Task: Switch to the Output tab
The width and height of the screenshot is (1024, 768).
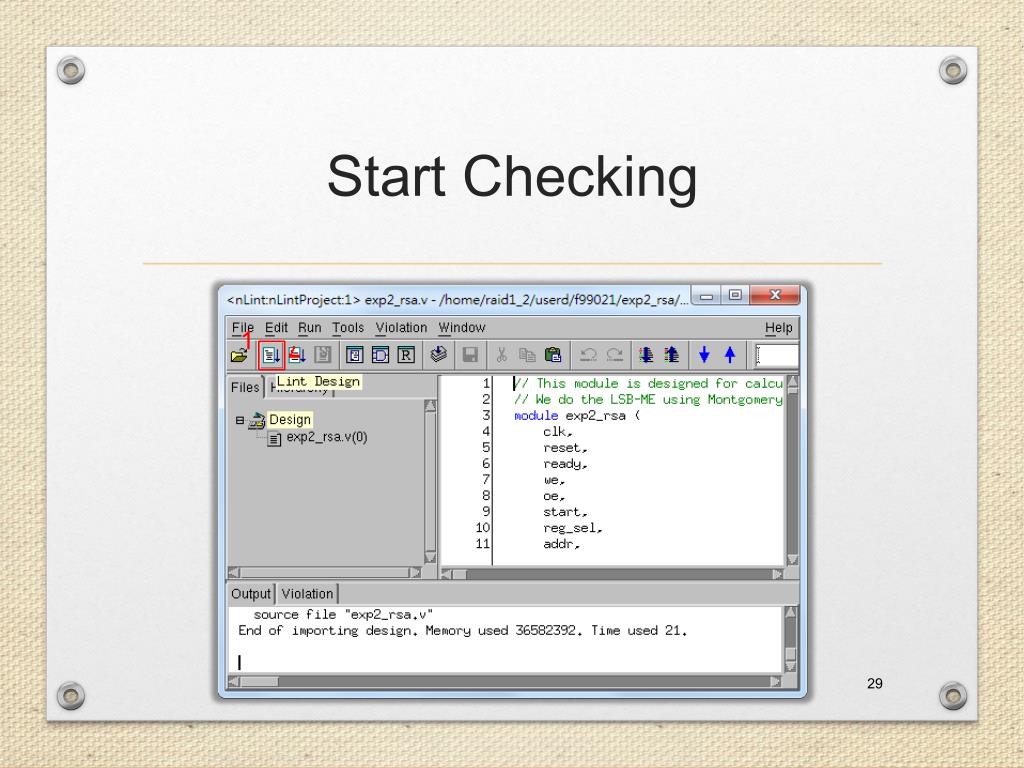Action: pos(251,594)
